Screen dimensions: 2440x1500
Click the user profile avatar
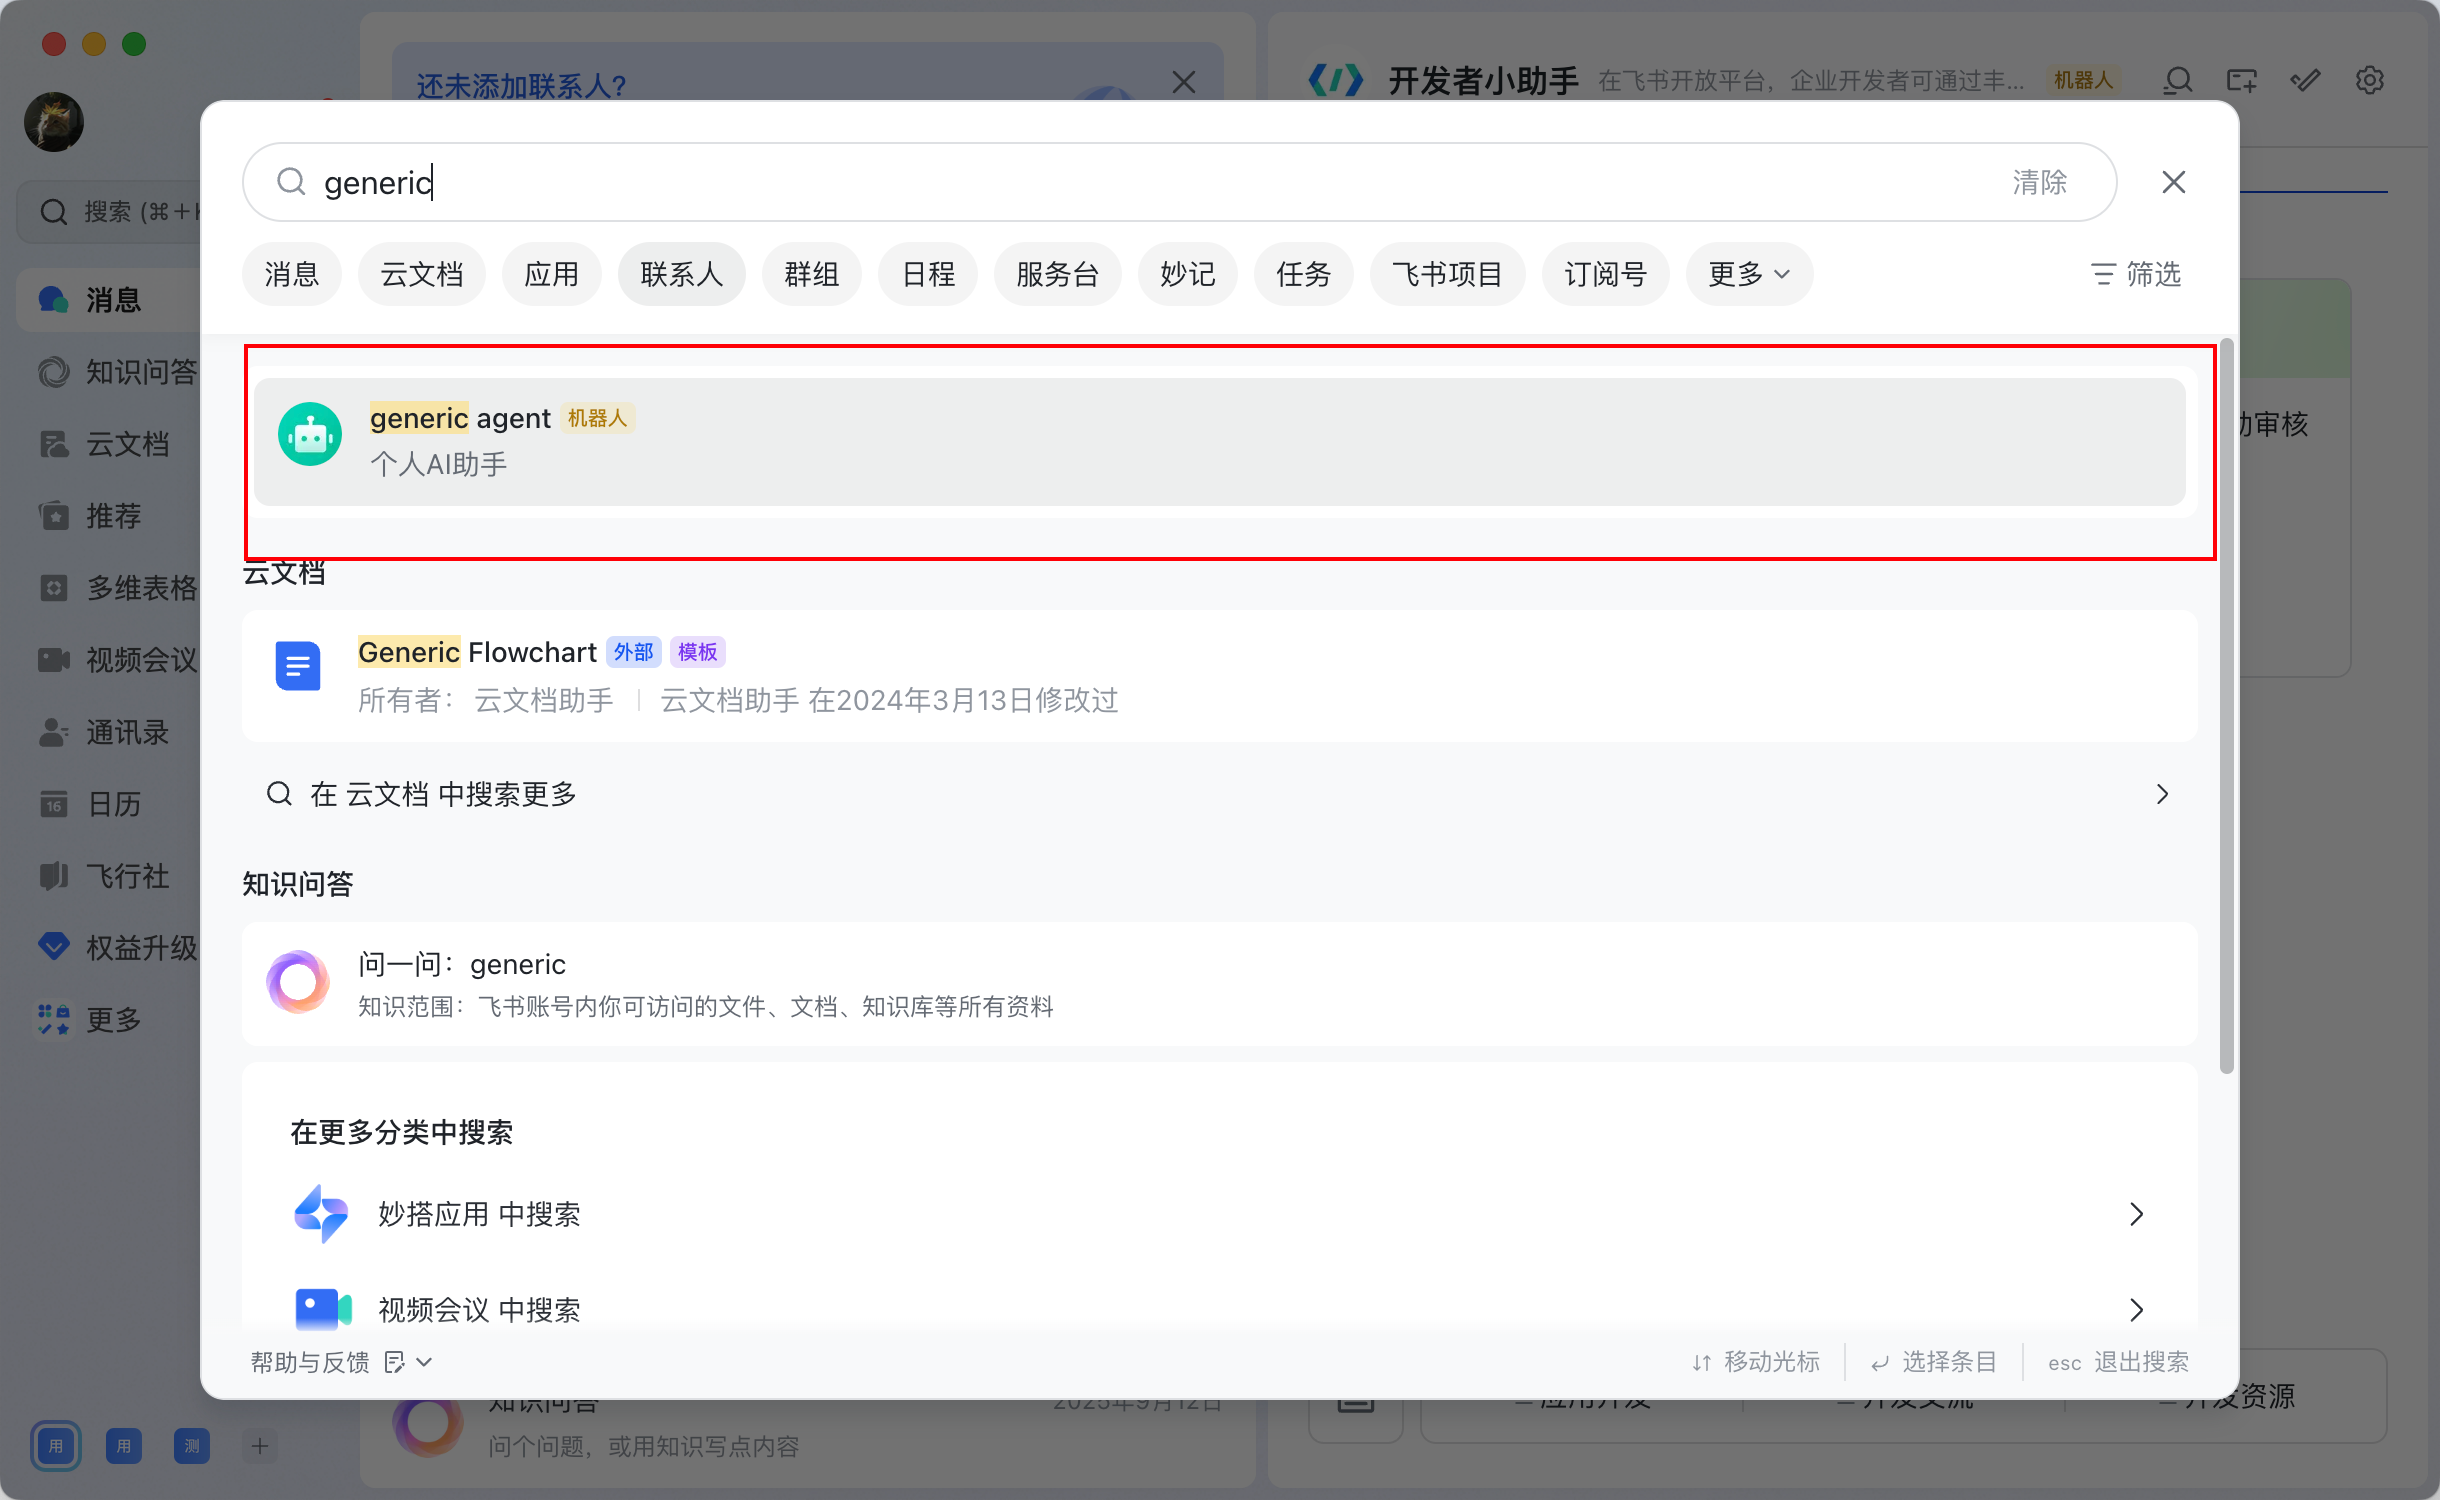pos(54,123)
